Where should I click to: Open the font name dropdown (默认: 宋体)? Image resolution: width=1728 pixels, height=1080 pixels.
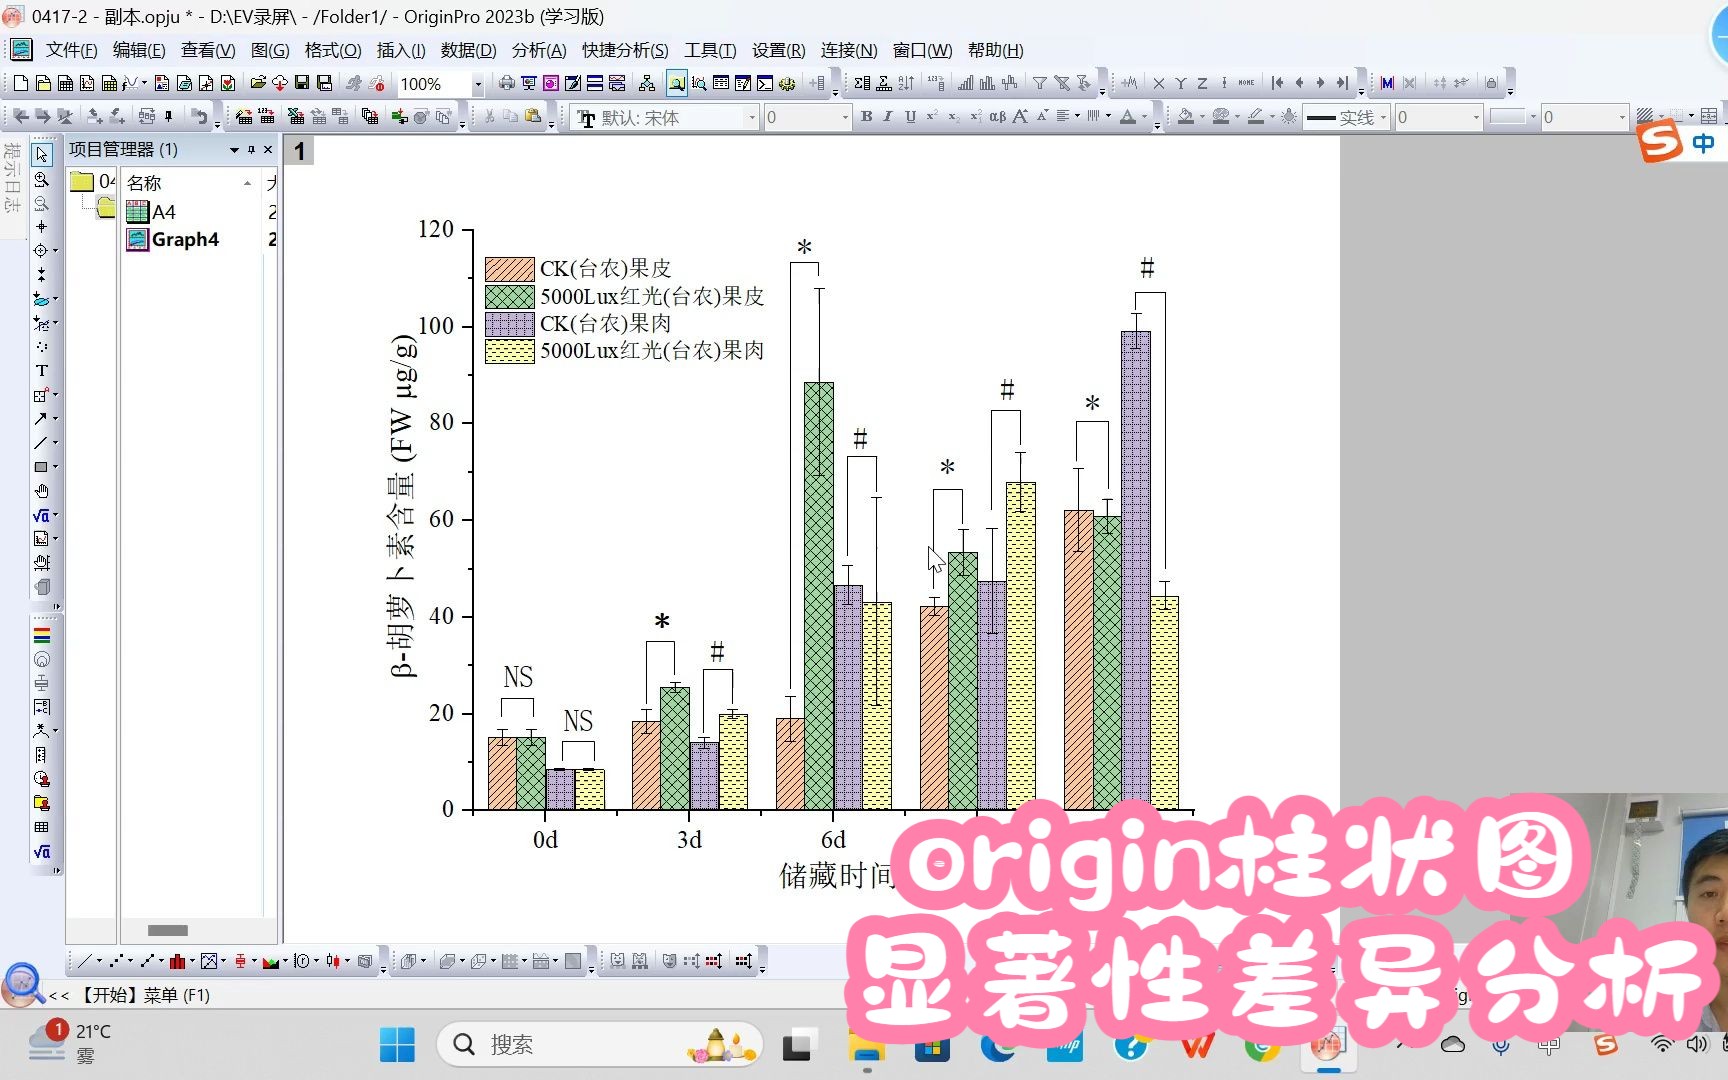tap(752, 118)
